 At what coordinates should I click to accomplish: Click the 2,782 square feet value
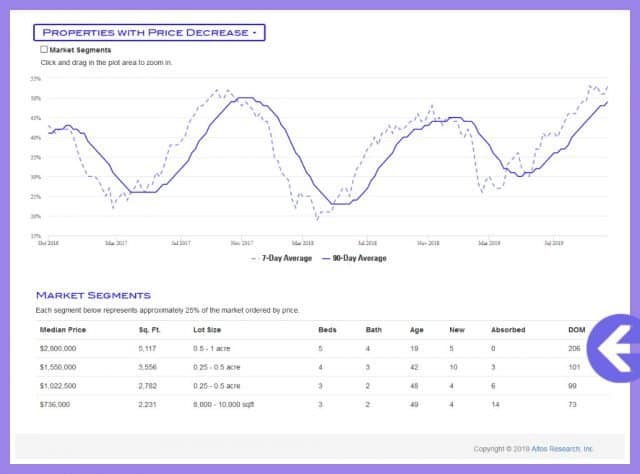(x=147, y=386)
